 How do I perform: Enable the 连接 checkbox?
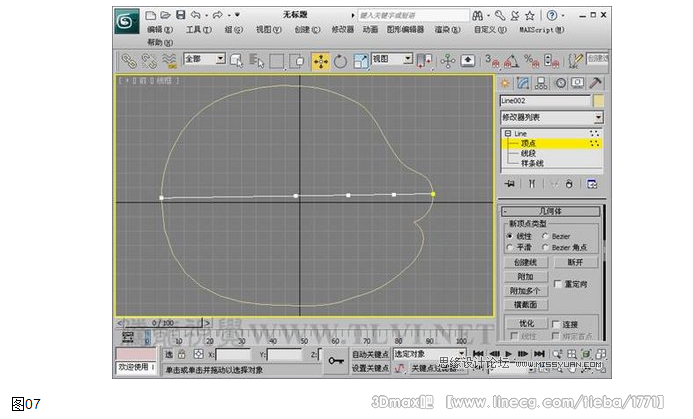[x=556, y=324]
